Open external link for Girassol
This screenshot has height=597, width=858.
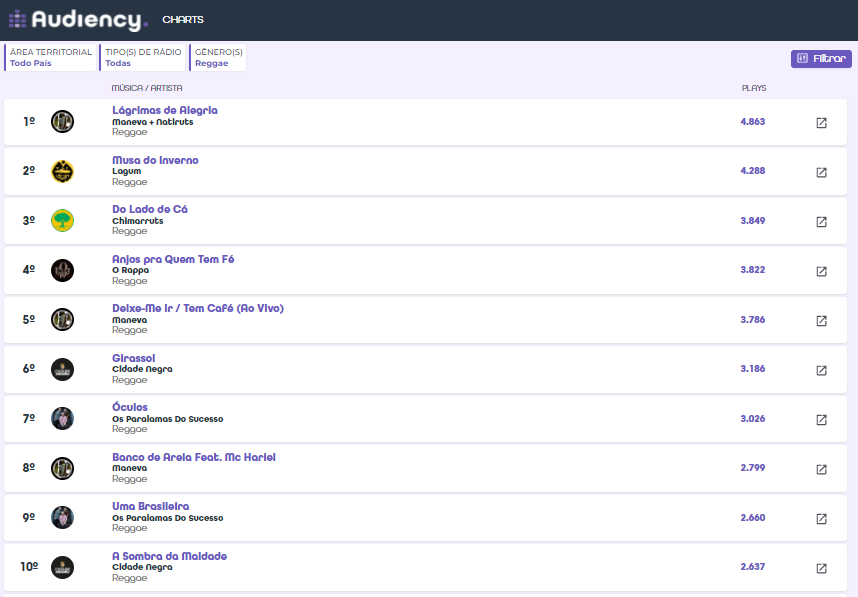tap(821, 370)
